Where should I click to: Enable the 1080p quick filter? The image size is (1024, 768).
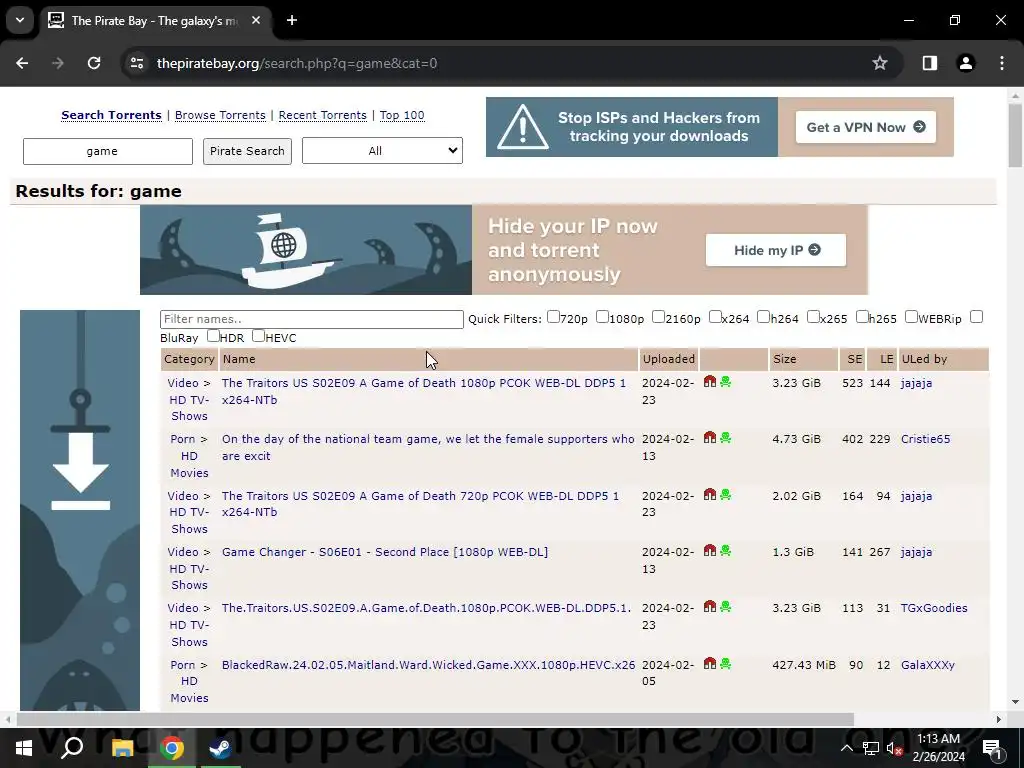click(602, 317)
